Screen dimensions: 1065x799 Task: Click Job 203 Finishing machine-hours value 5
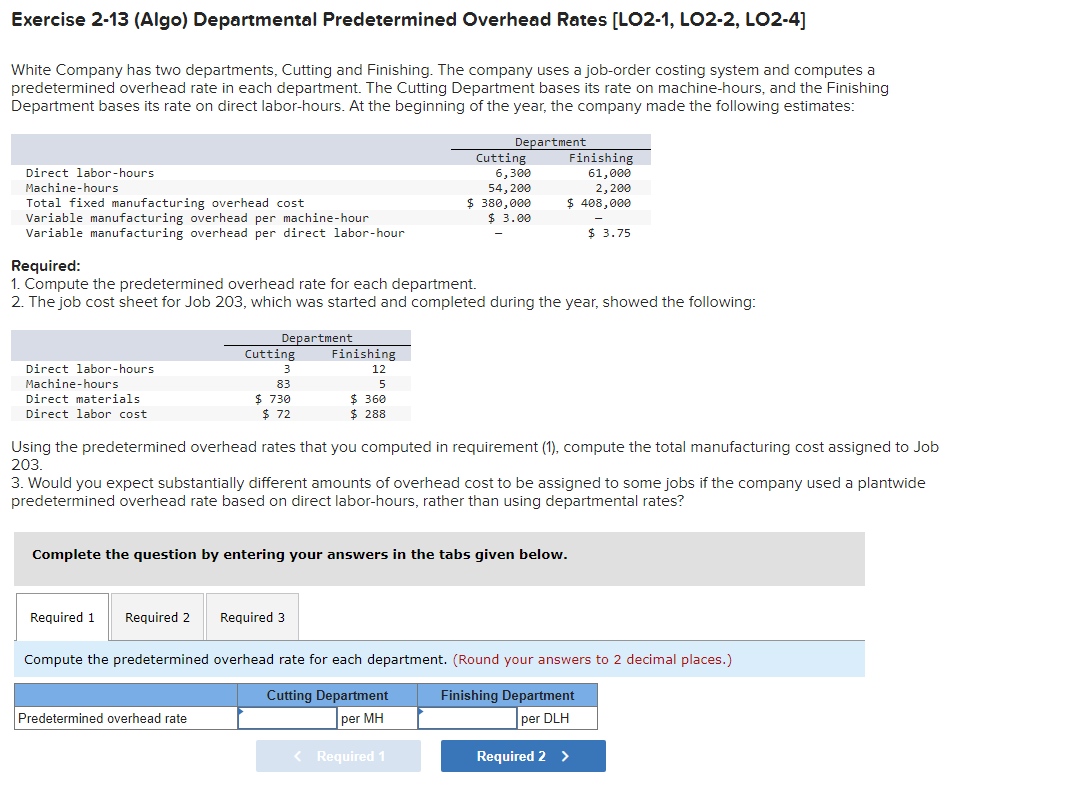[x=382, y=384]
